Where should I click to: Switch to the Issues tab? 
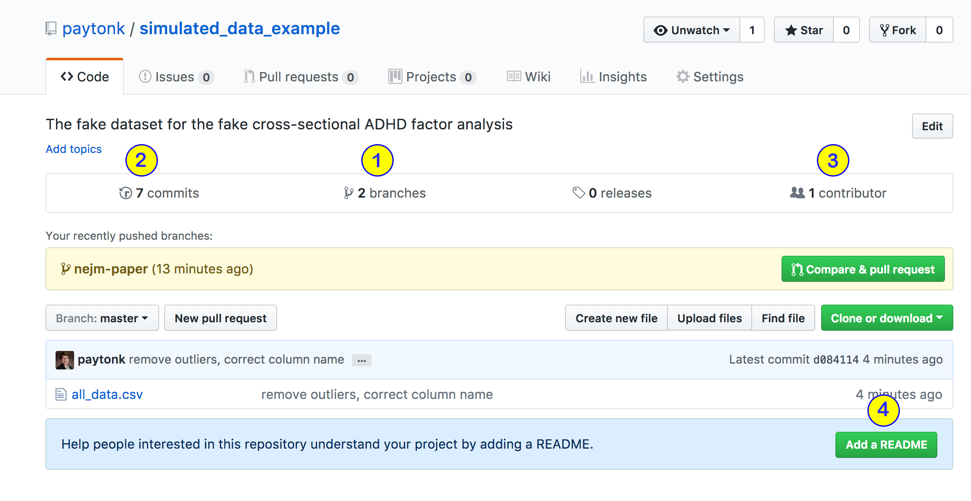[x=176, y=77]
